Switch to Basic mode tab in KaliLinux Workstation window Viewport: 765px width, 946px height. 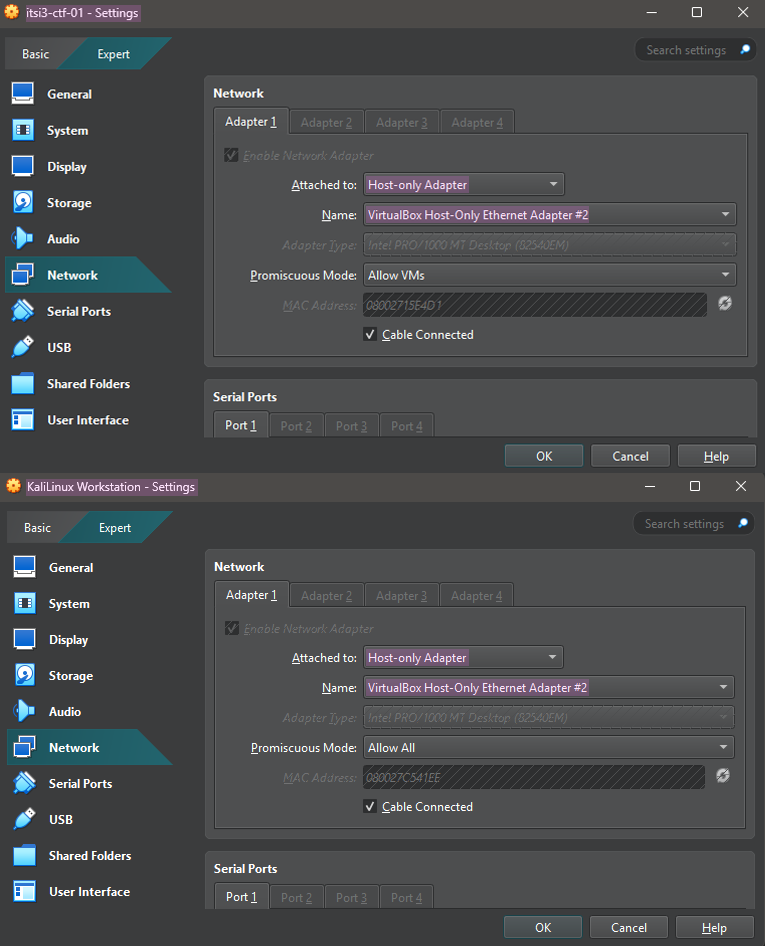tap(37, 527)
